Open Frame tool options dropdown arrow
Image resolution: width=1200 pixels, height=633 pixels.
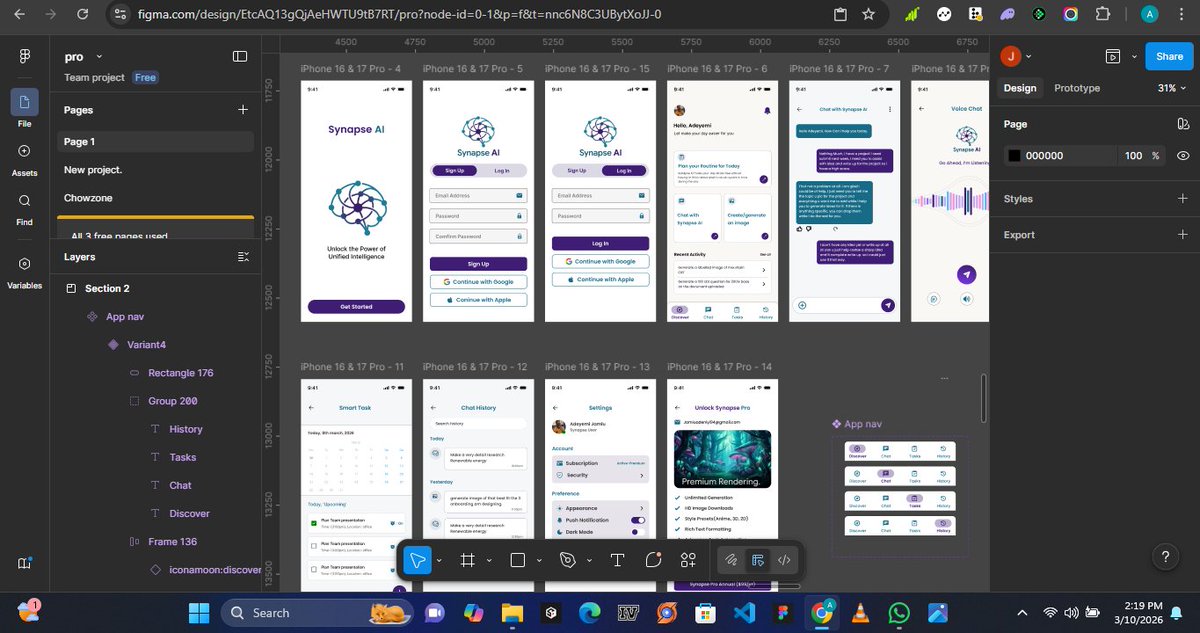click(x=489, y=560)
